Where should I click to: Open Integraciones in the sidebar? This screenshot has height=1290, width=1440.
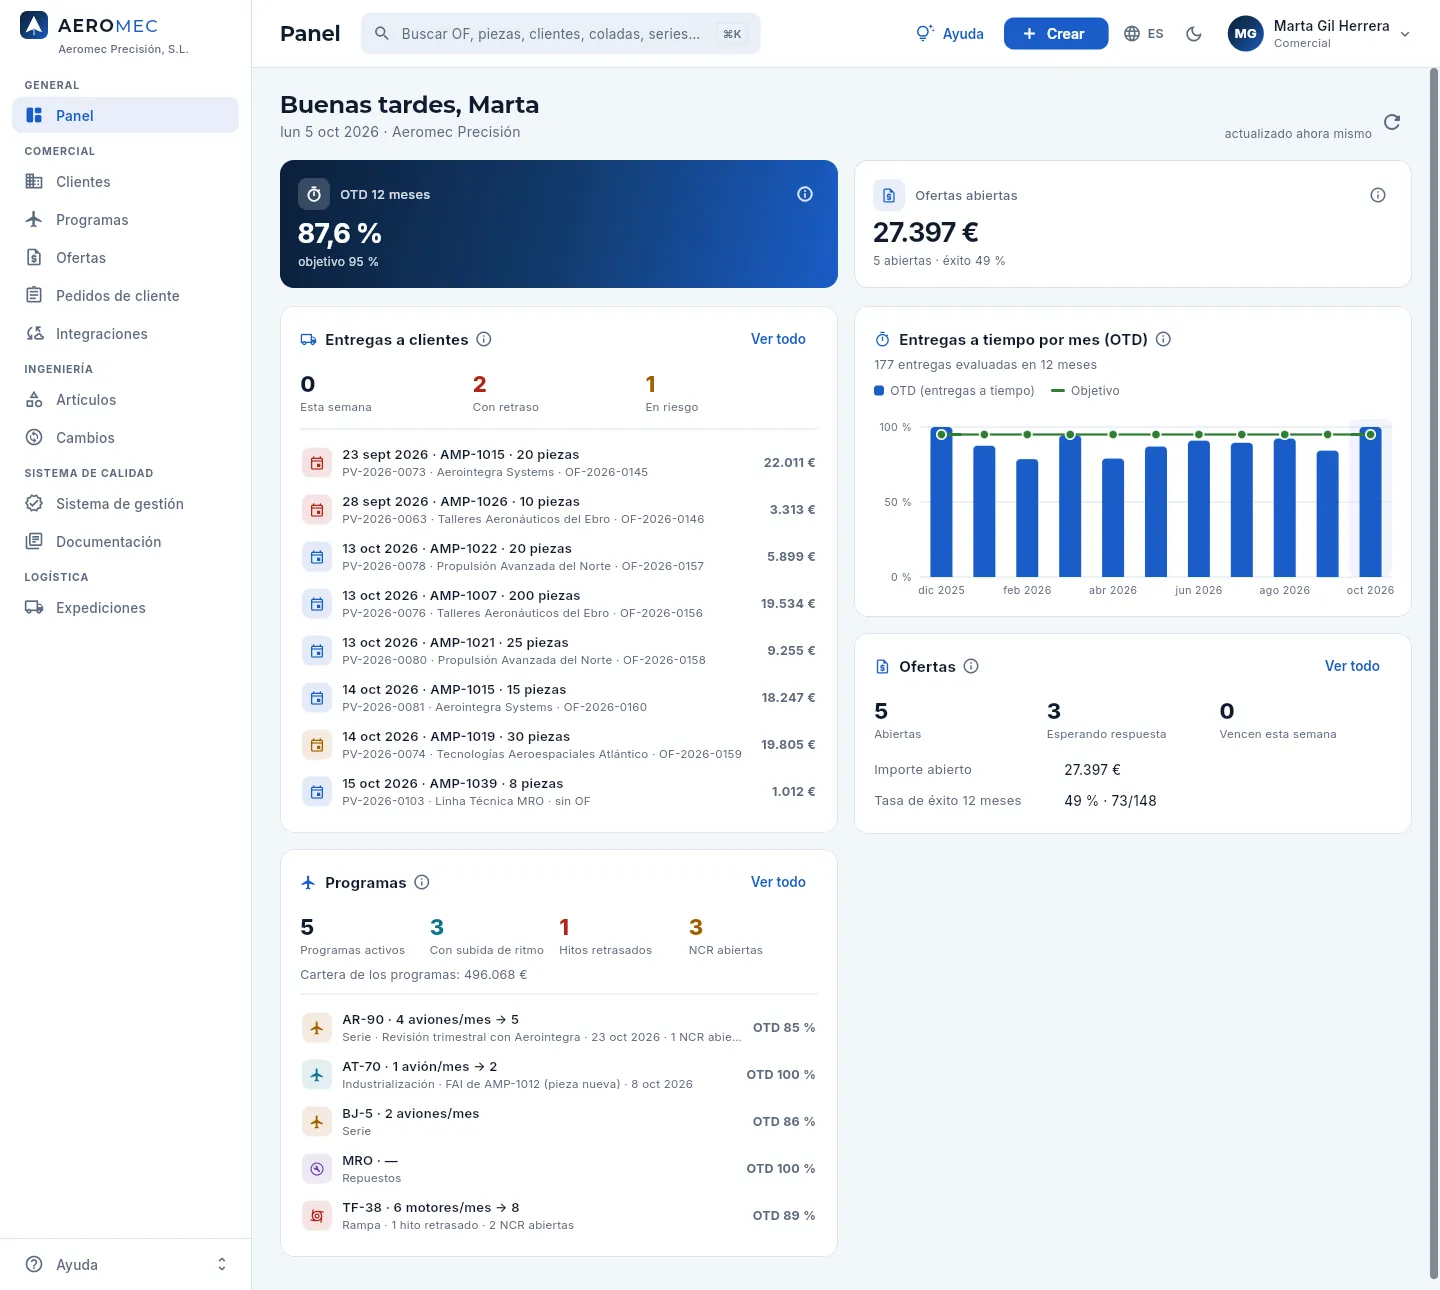126,334
